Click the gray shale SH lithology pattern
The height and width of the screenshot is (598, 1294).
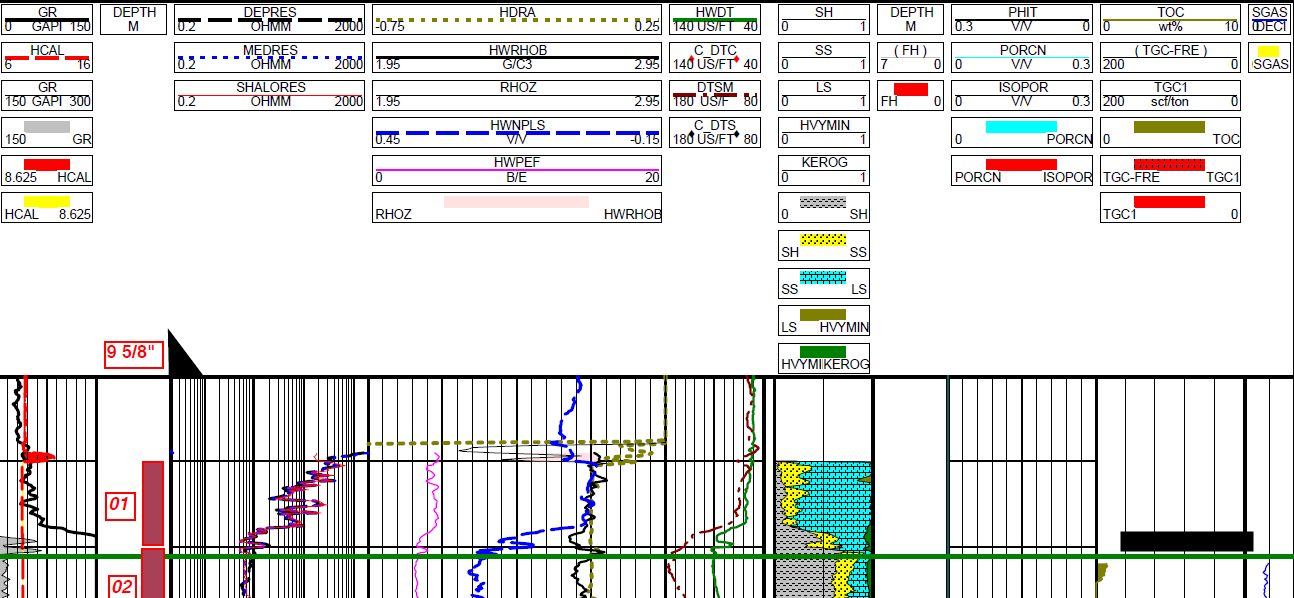[823, 202]
